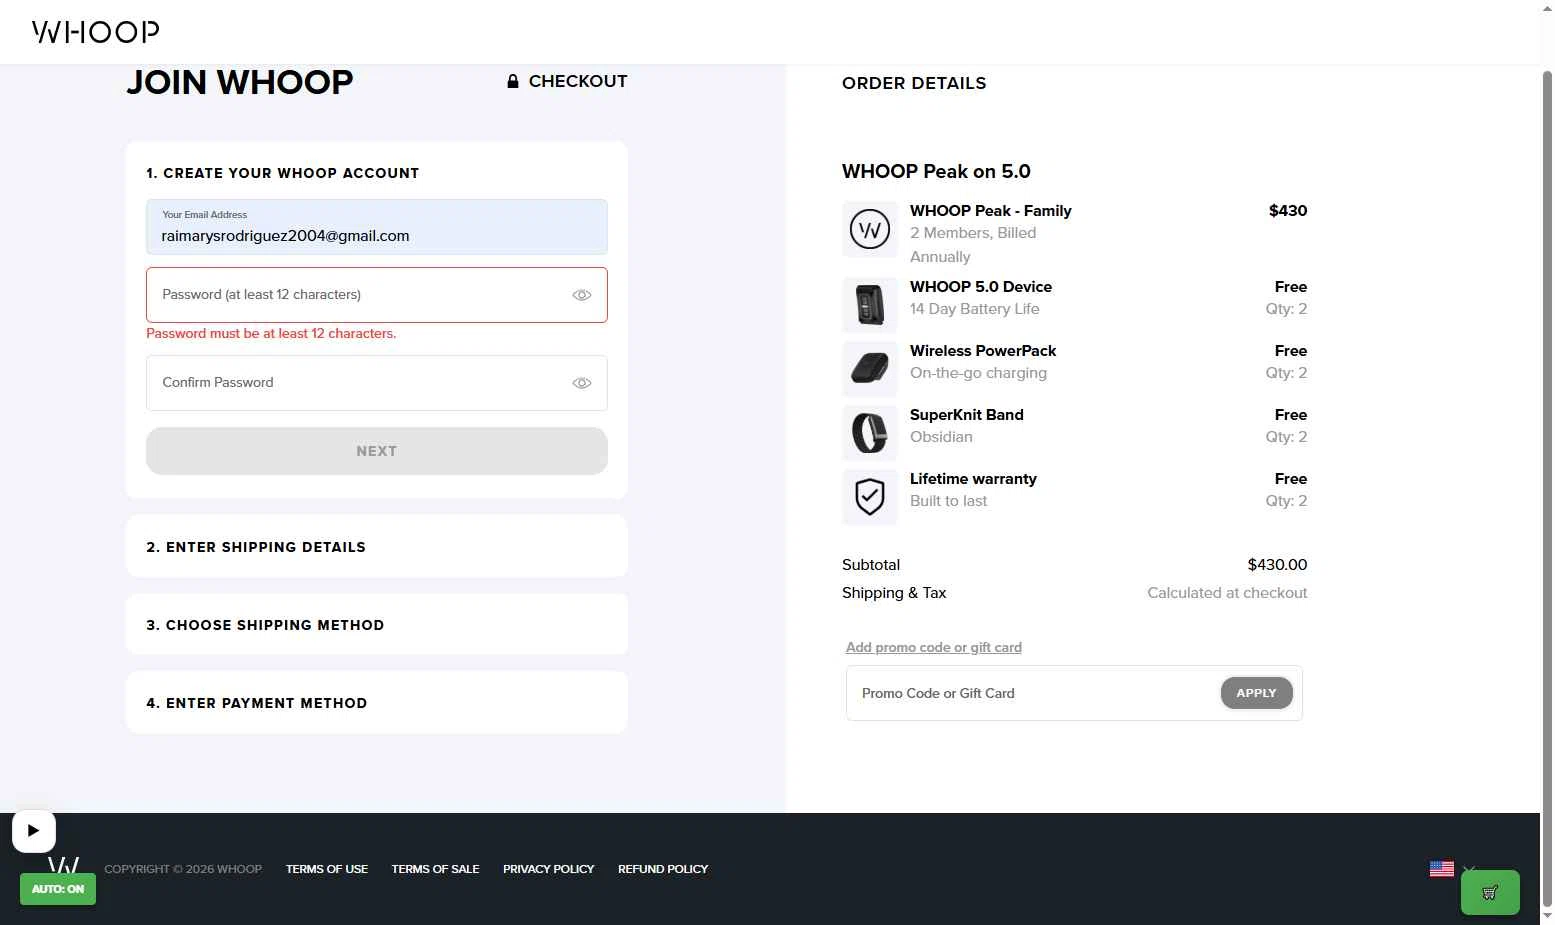This screenshot has height=925, width=1555.
Task: Click the Wireless PowerPack thumbnail
Action: [x=870, y=369]
